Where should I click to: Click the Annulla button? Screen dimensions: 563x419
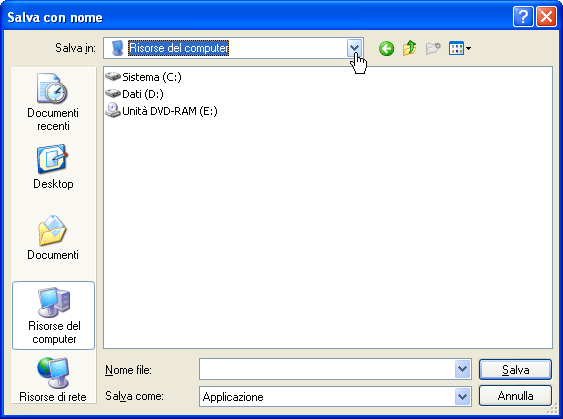click(x=515, y=396)
